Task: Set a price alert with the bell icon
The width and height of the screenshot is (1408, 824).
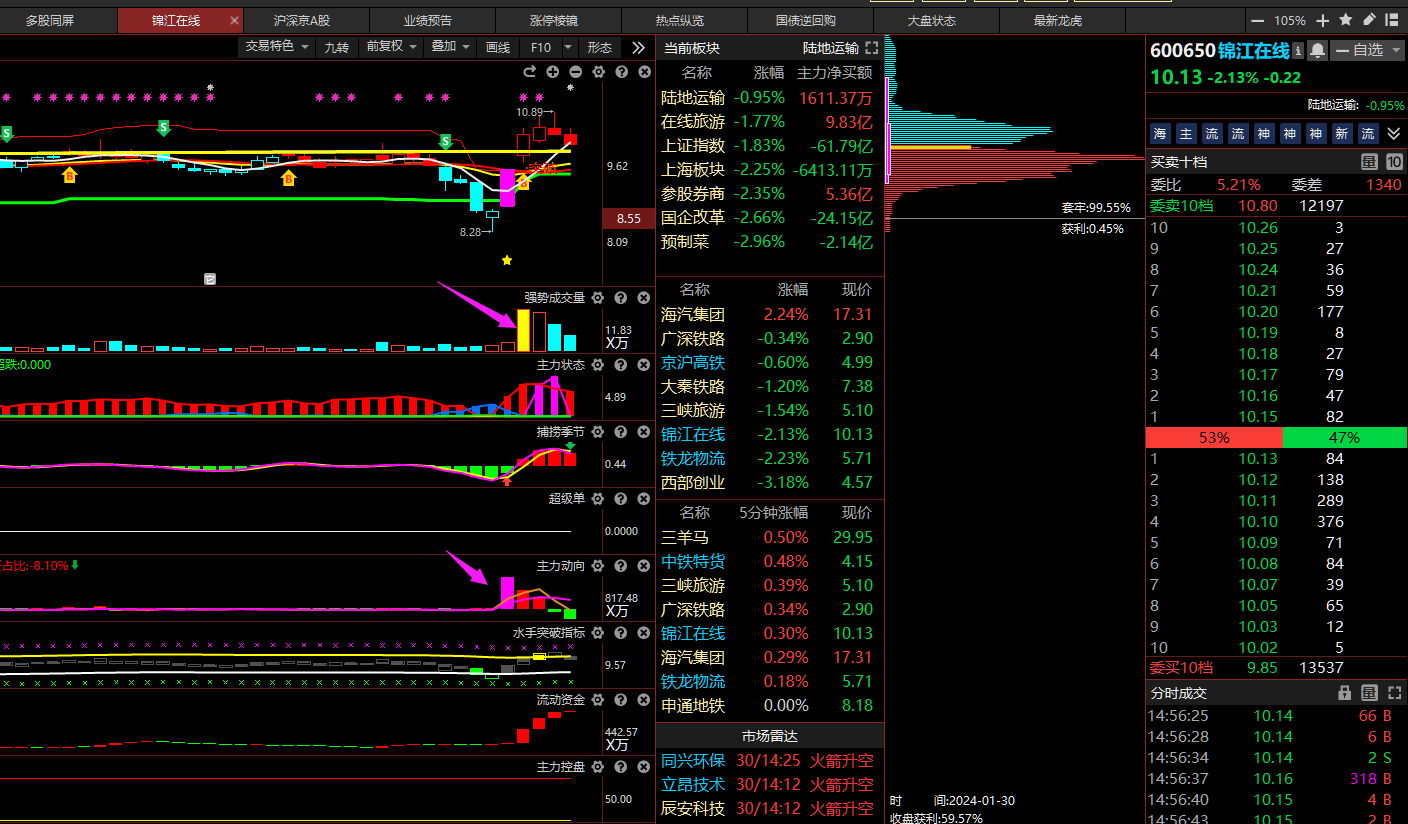Action: point(1317,50)
